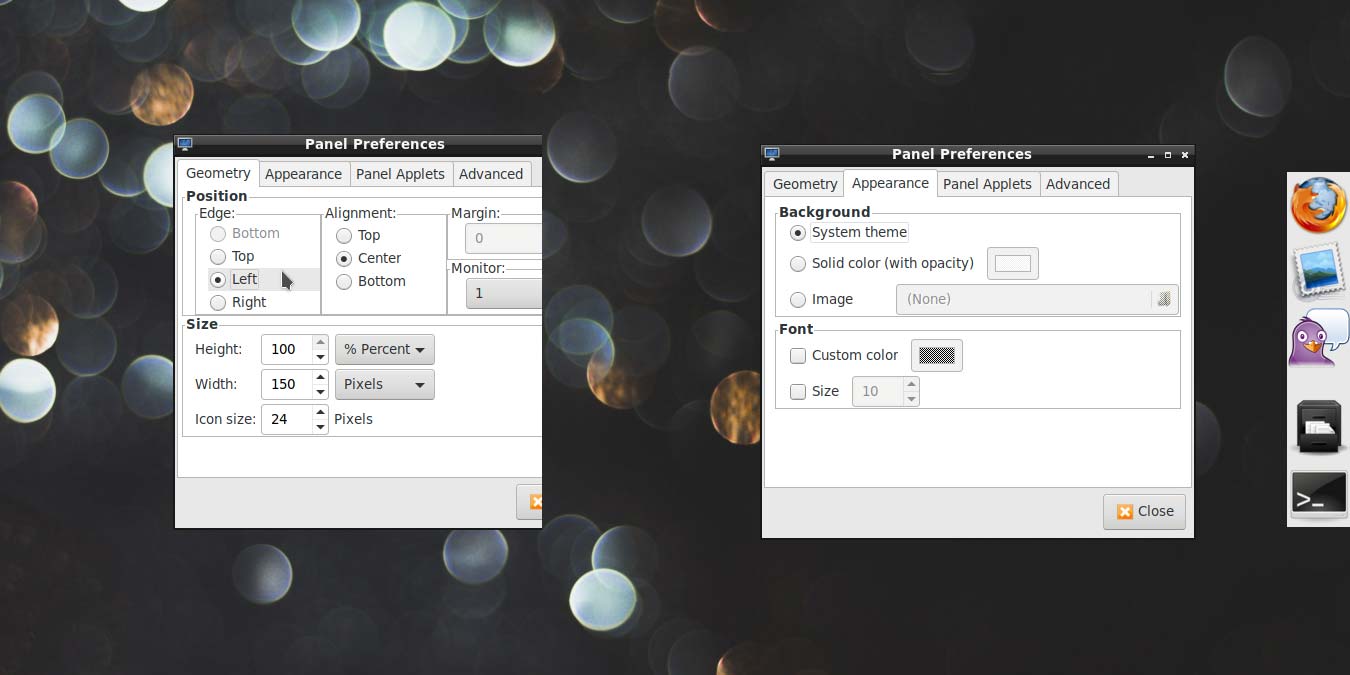Switch to the Panel Applets tab
This screenshot has height=675, width=1350.
[x=987, y=183]
